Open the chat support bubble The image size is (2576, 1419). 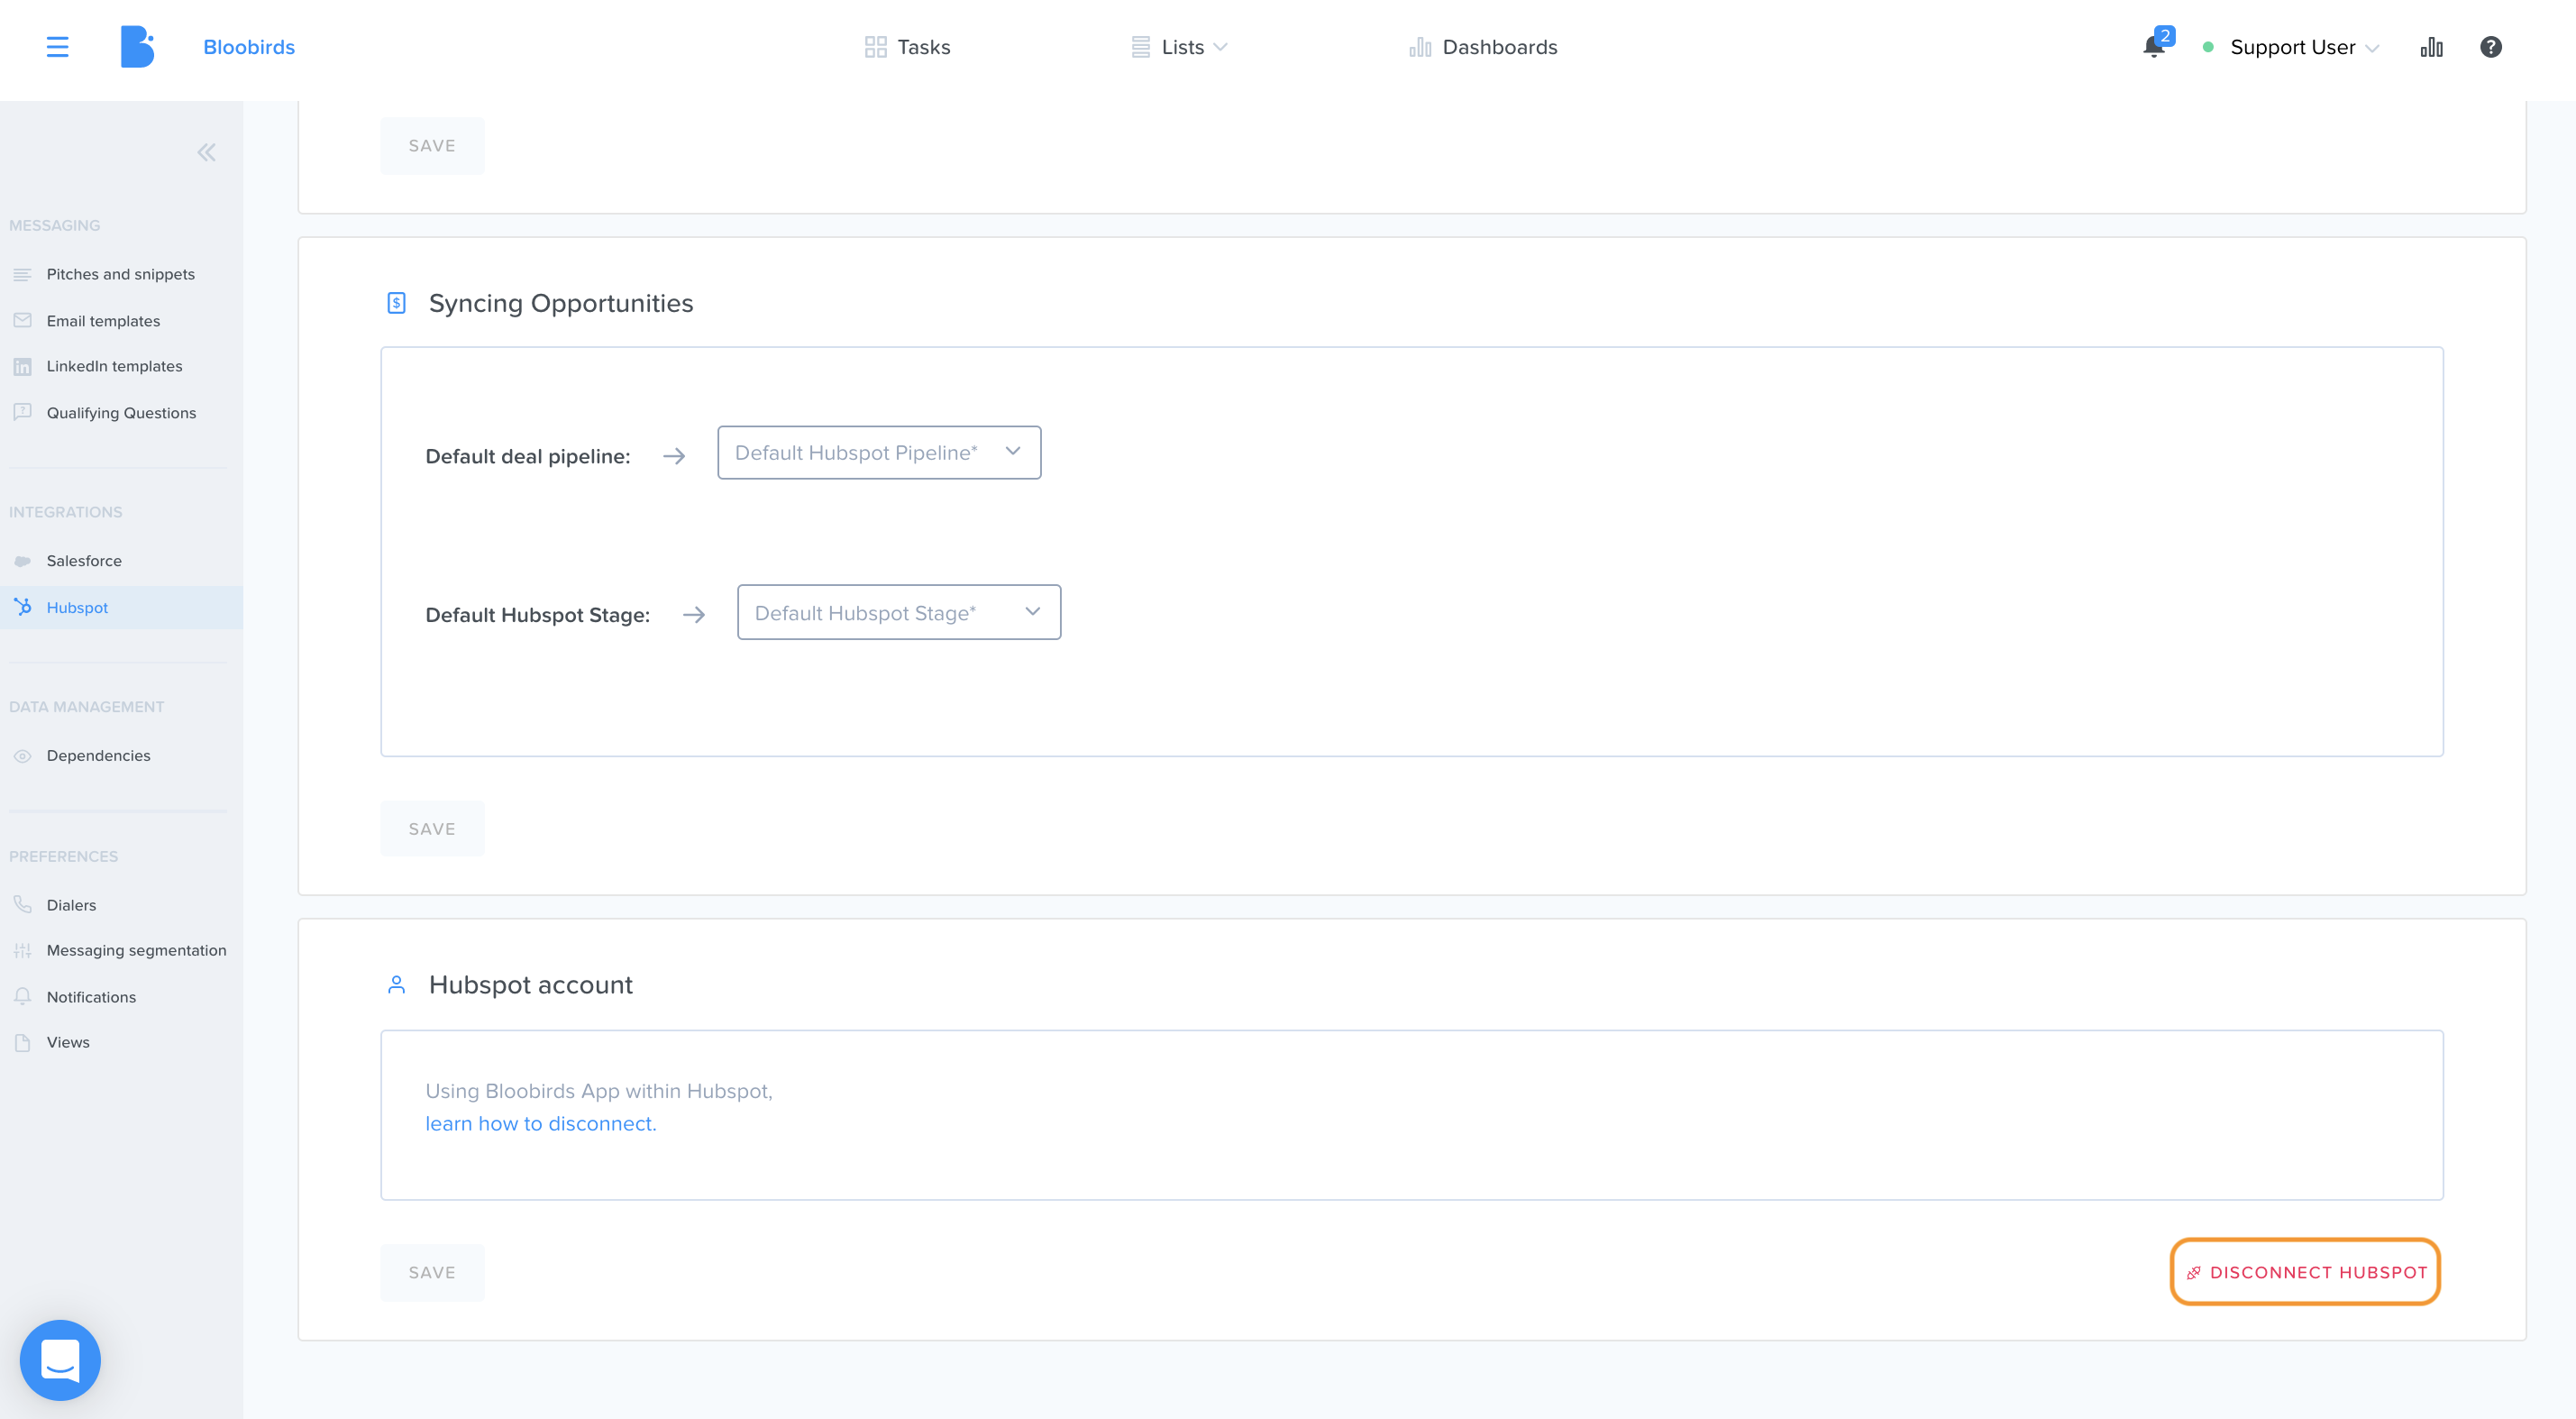[x=60, y=1360]
